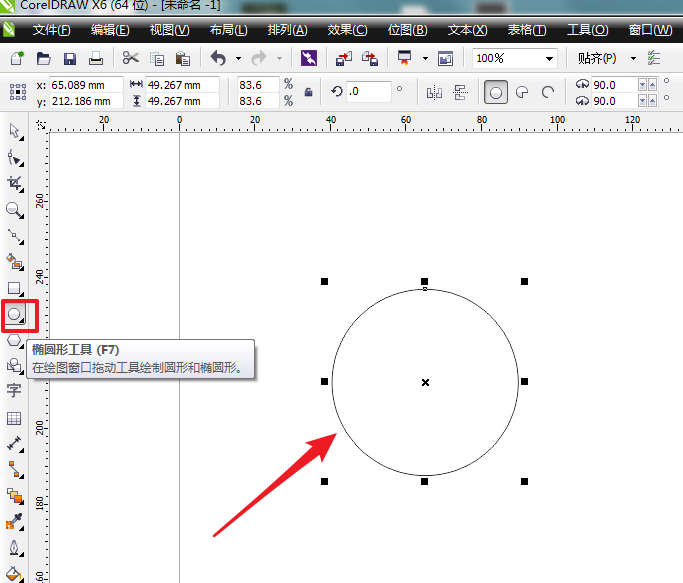Click the undo arrow button

point(219,58)
